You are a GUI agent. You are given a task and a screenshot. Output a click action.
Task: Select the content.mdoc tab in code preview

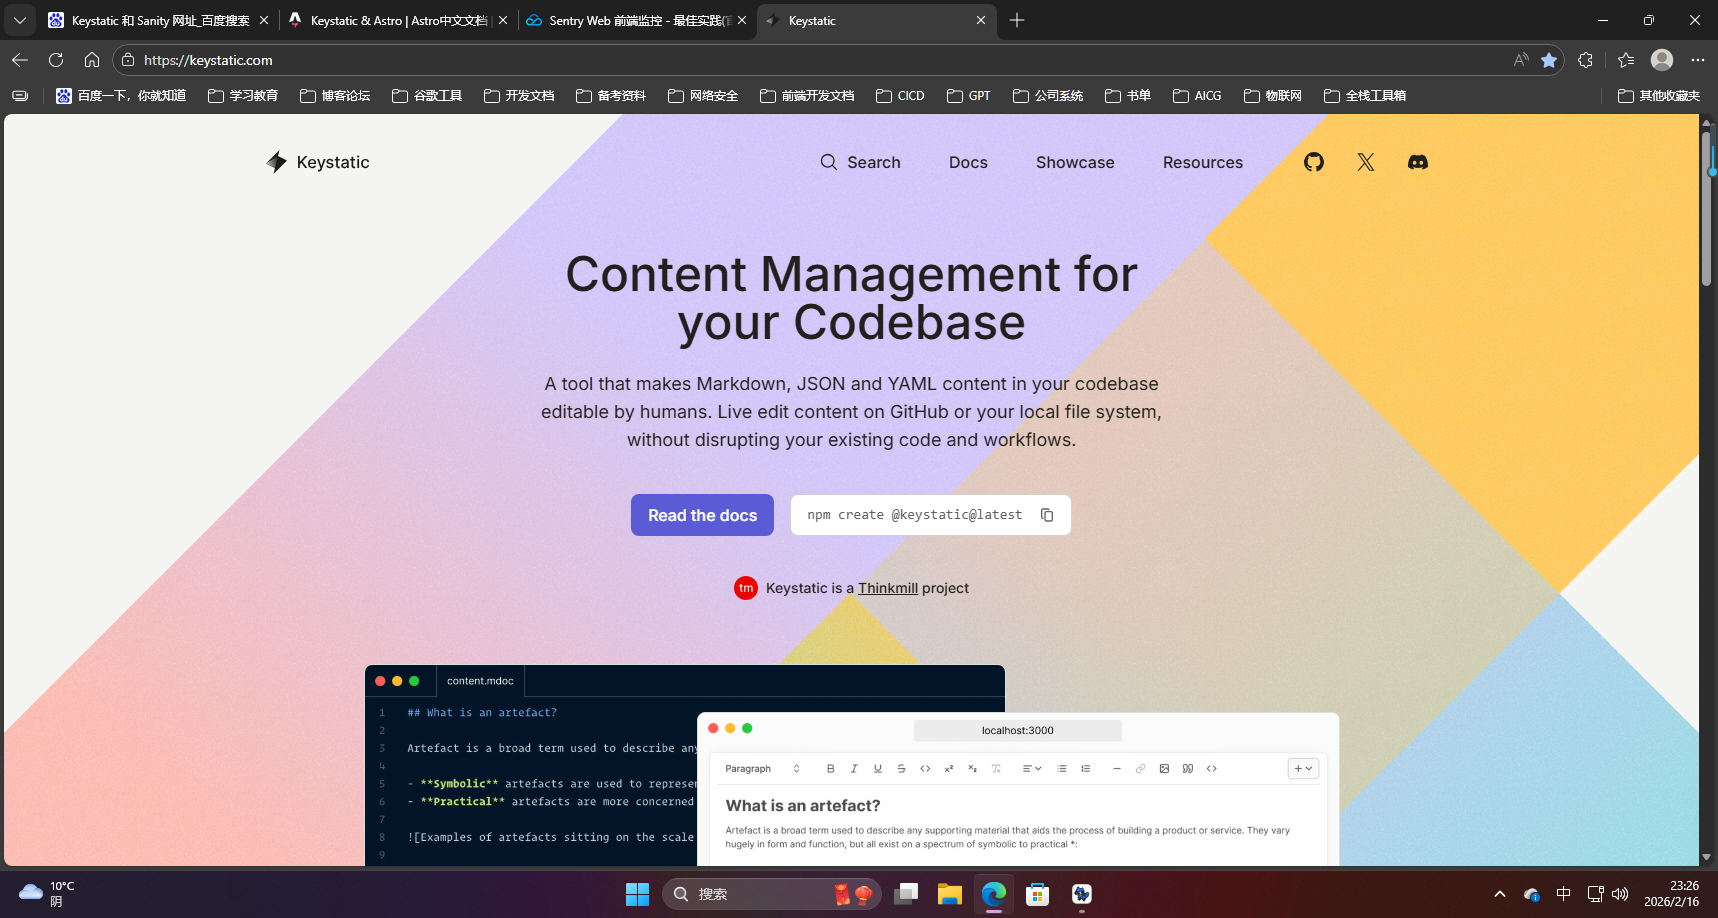[480, 681]
